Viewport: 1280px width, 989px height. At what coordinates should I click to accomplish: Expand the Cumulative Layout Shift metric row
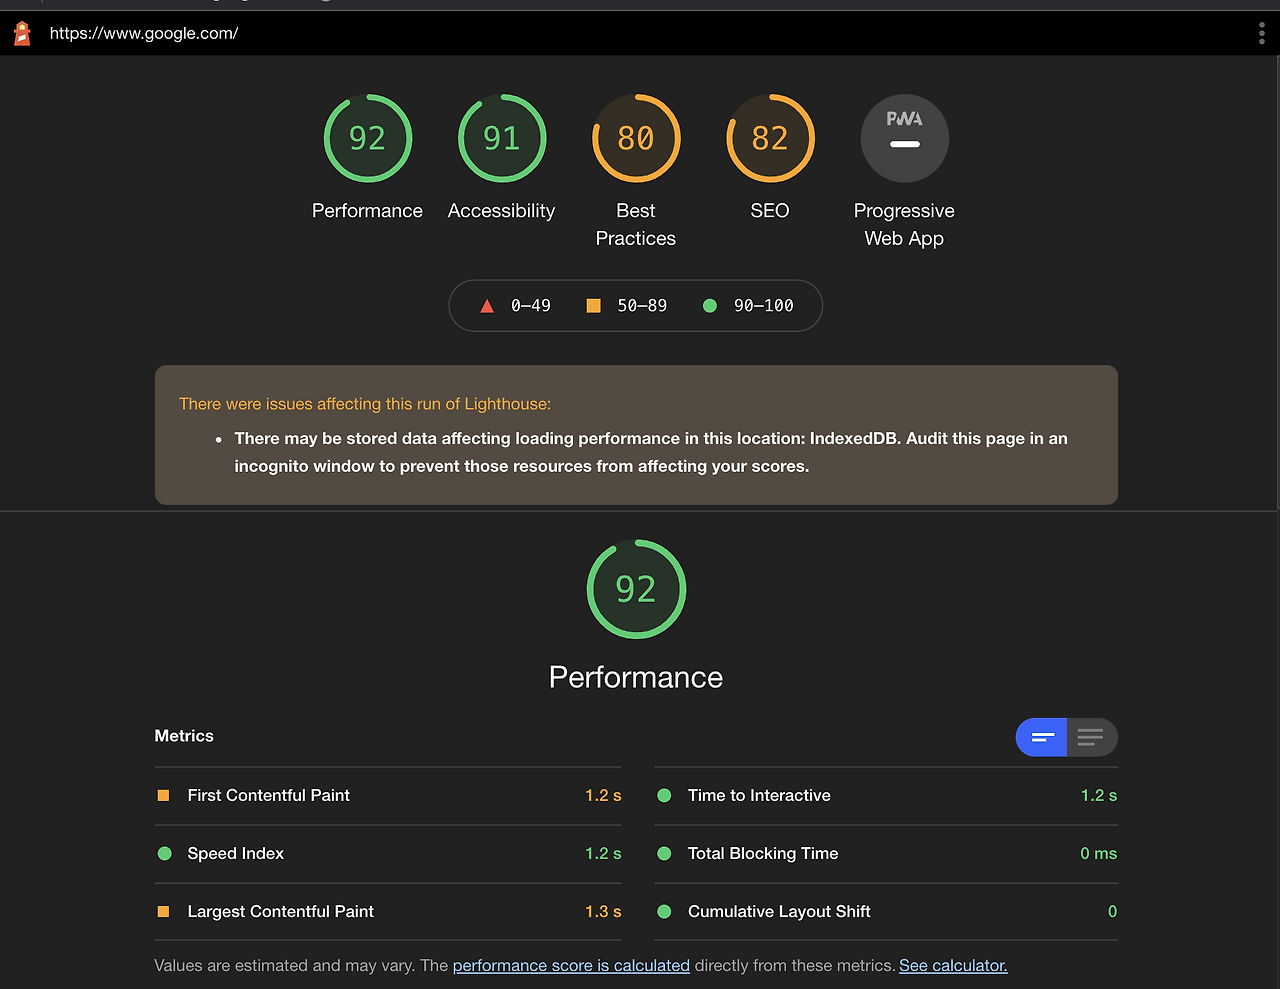pyautogui.click(x=886, y=912)
